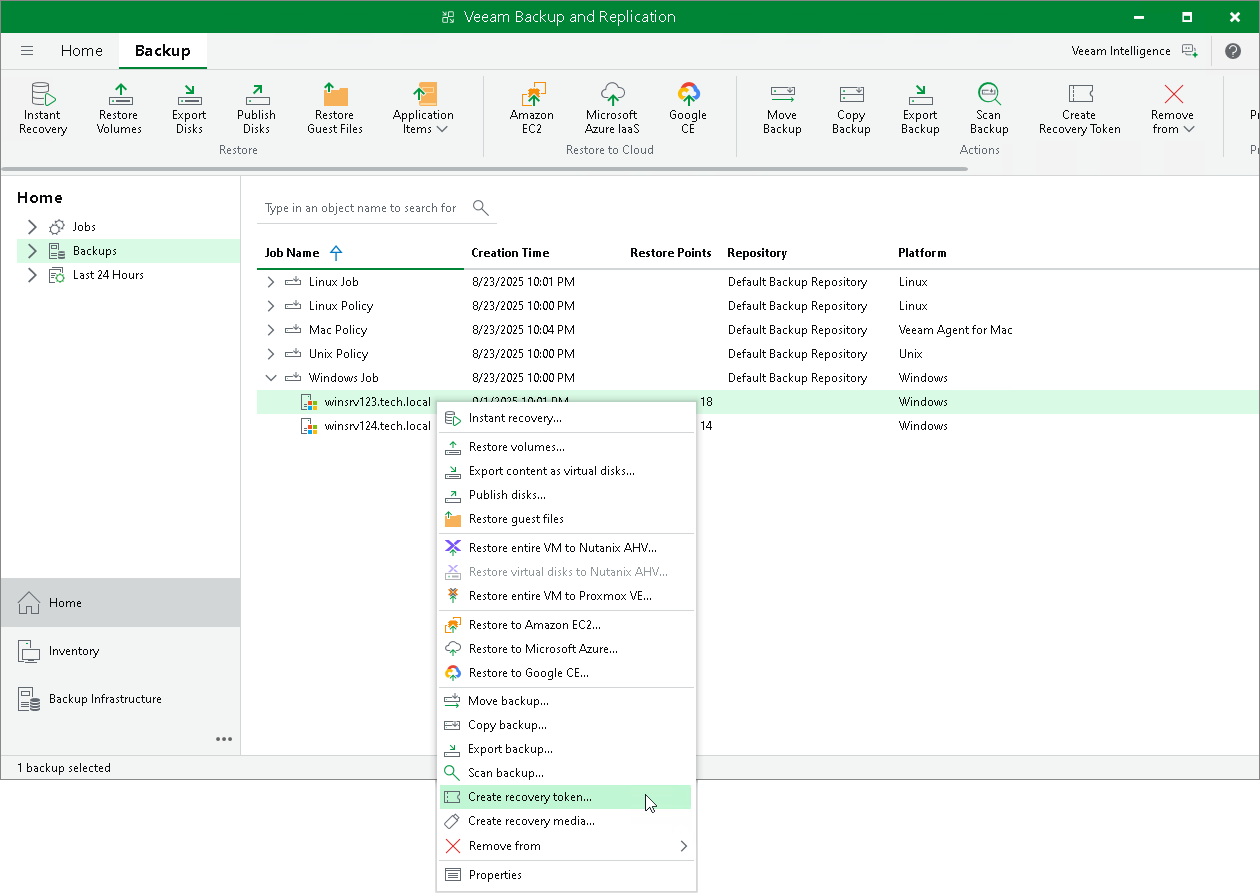
Task: Click the search magnifier icon
Action: [481, 208]
